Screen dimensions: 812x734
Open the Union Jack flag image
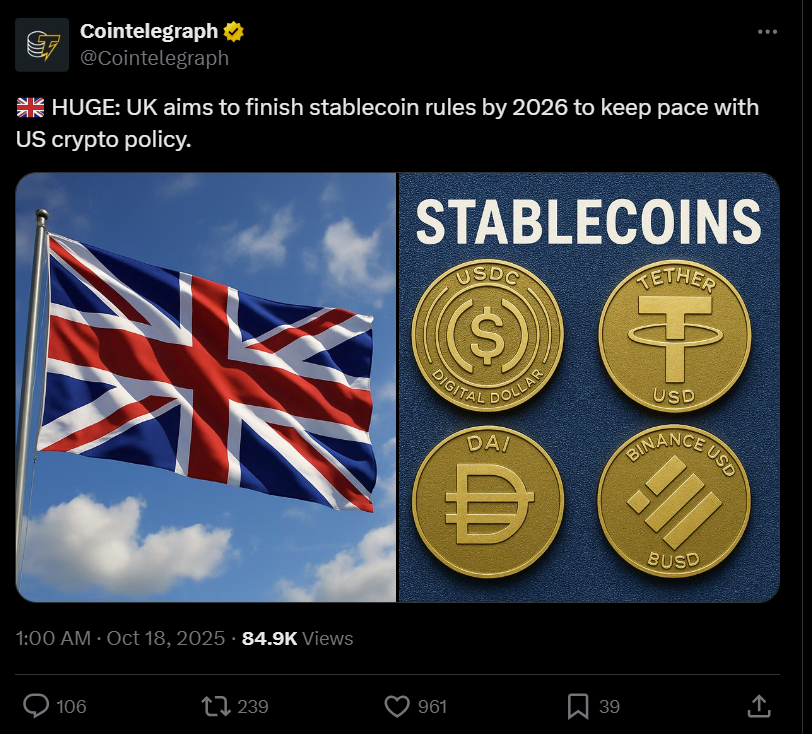[x=206, y=387]
